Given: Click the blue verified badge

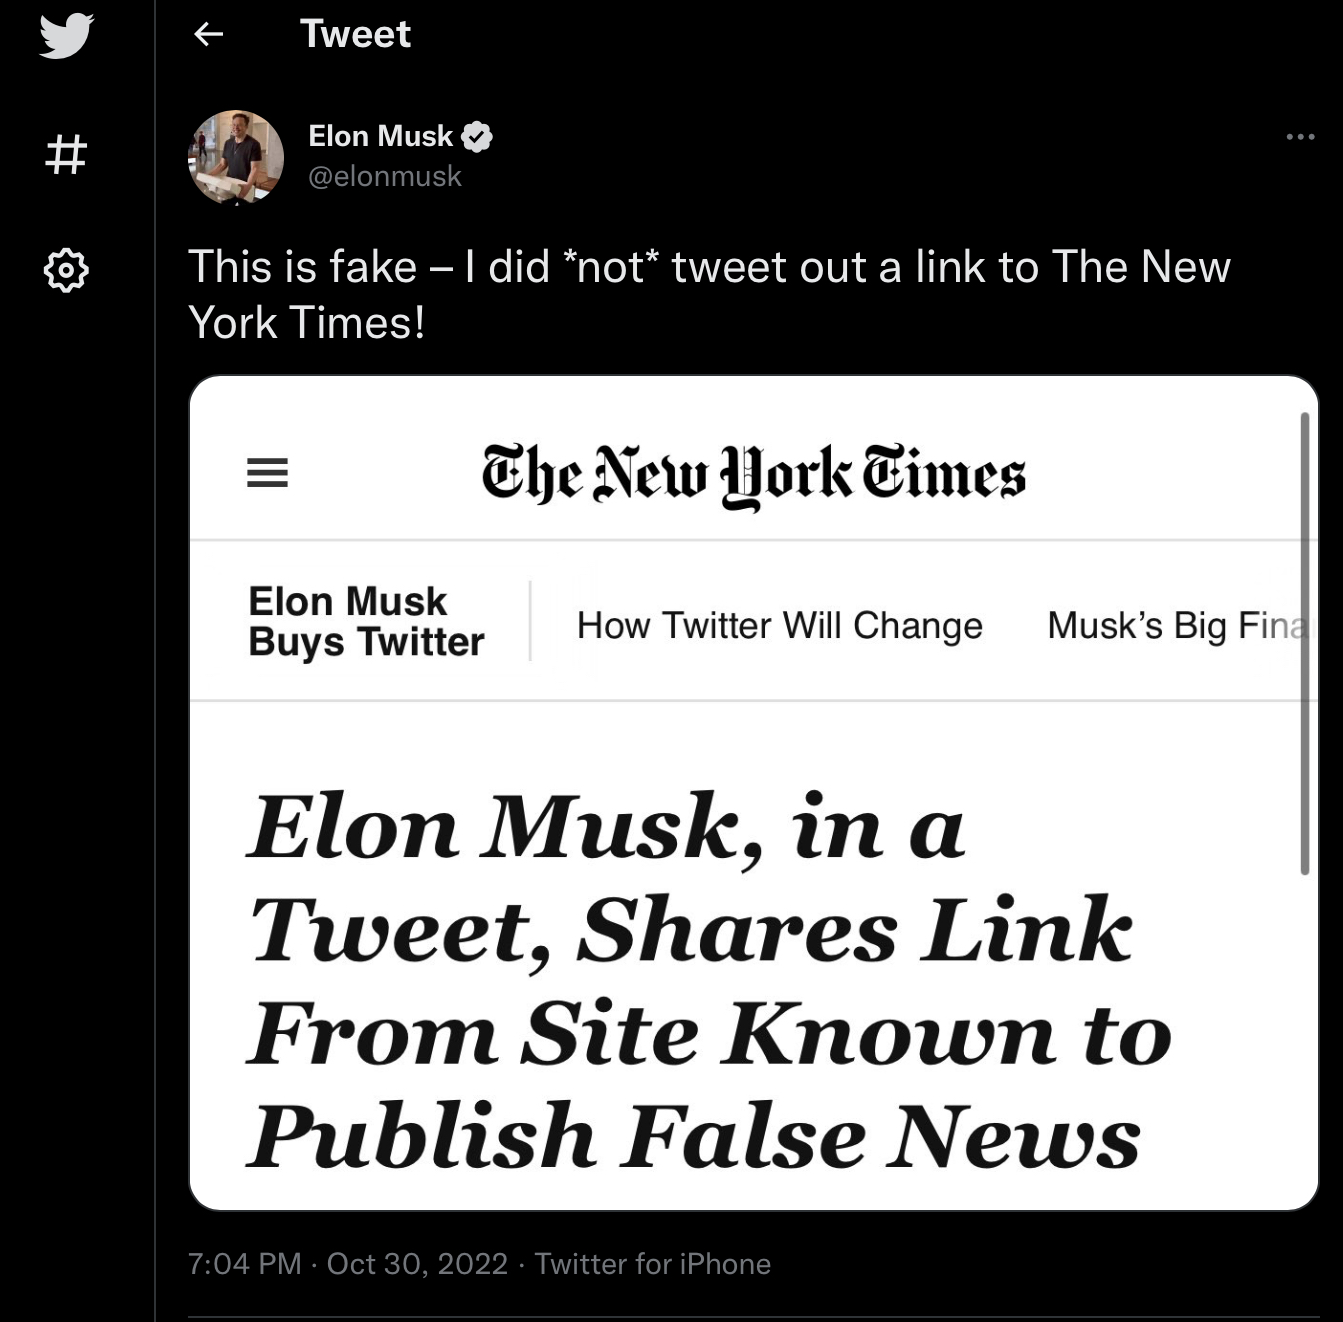Looking at the screenshot, I should 477,136.
